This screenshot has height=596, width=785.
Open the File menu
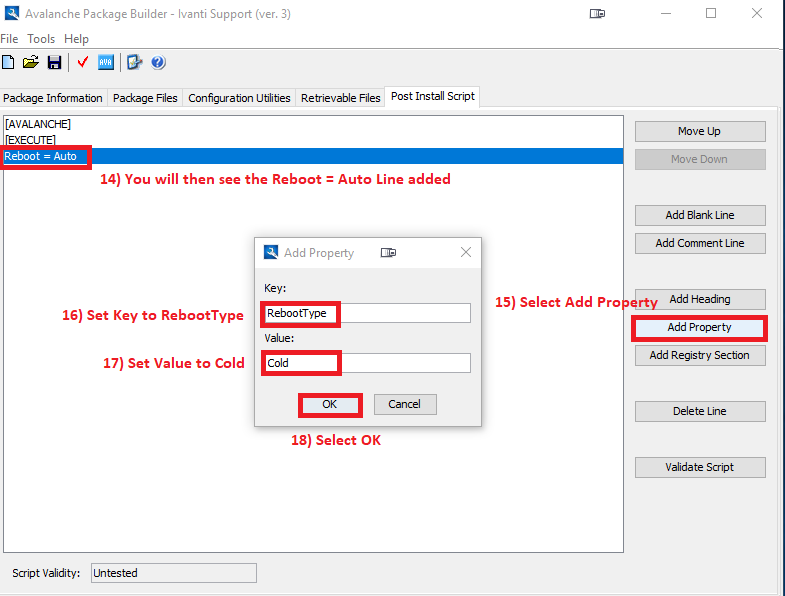pyautogui.click(x=10, y=39)
